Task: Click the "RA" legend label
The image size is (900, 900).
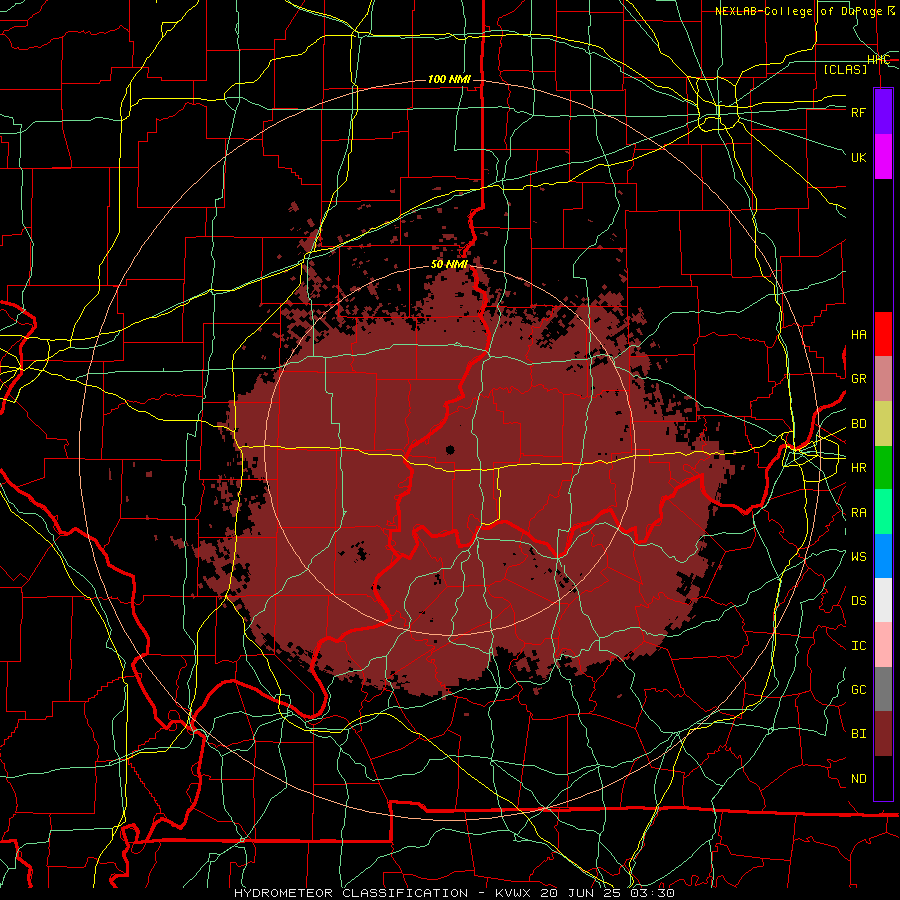Action: tap(858, 513)
